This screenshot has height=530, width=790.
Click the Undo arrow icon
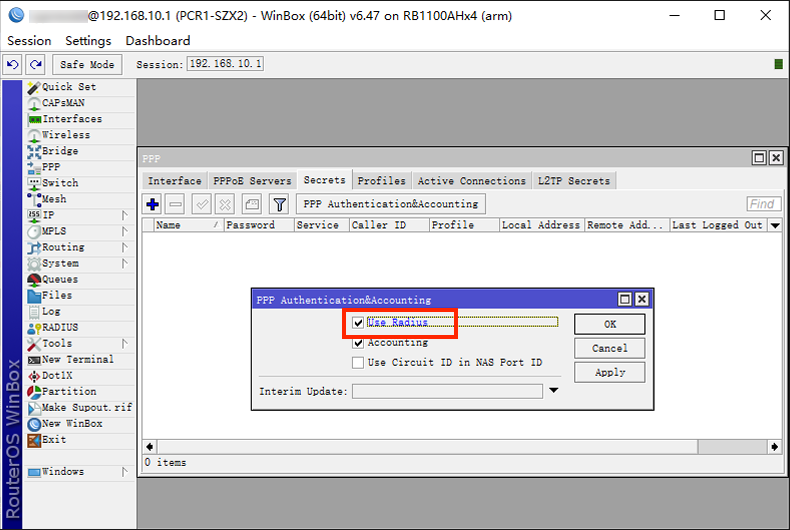pos(13,64)
